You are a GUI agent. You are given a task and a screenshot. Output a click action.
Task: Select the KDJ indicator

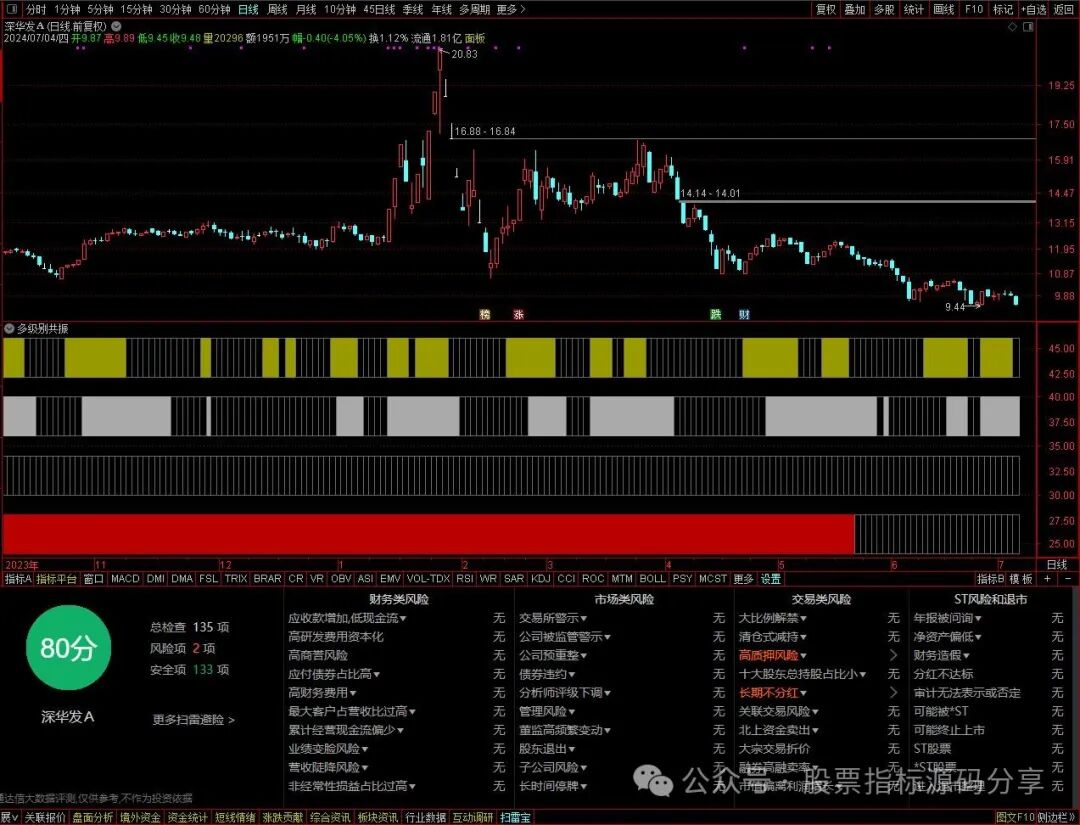[x=541, y=578]
